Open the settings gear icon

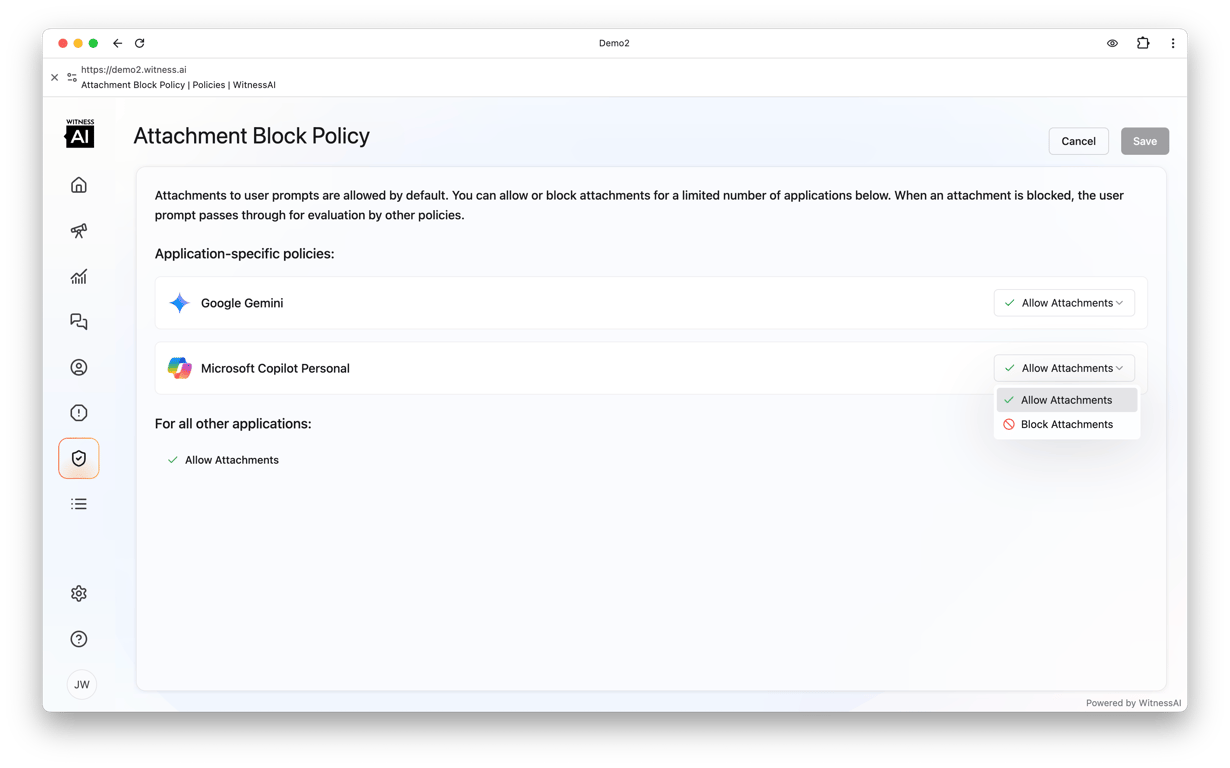click(79, 594)
